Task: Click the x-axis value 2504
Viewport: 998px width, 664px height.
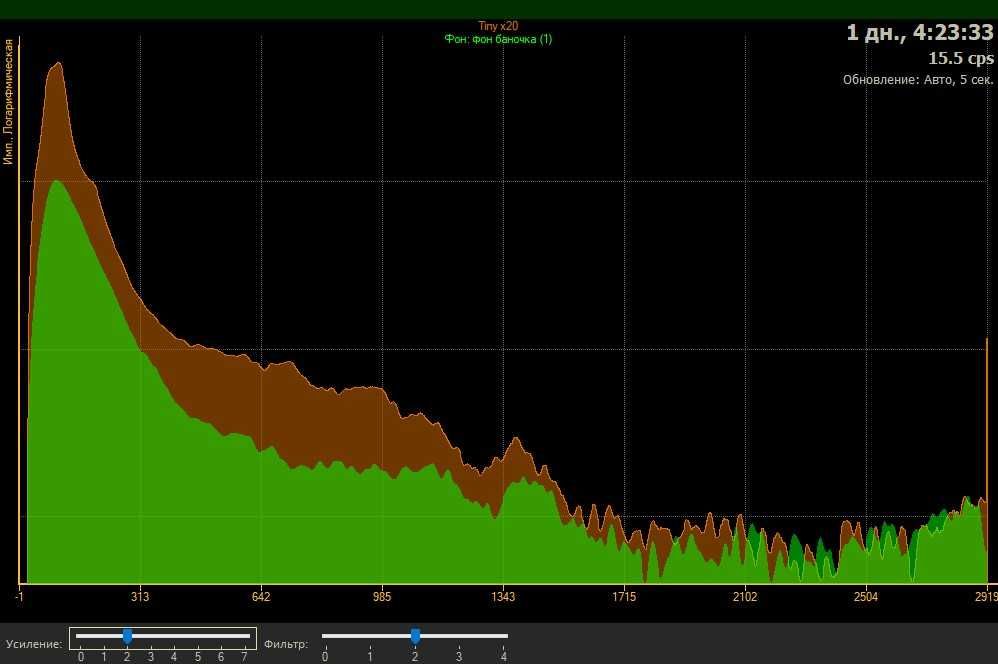Action: coord(866,597)
